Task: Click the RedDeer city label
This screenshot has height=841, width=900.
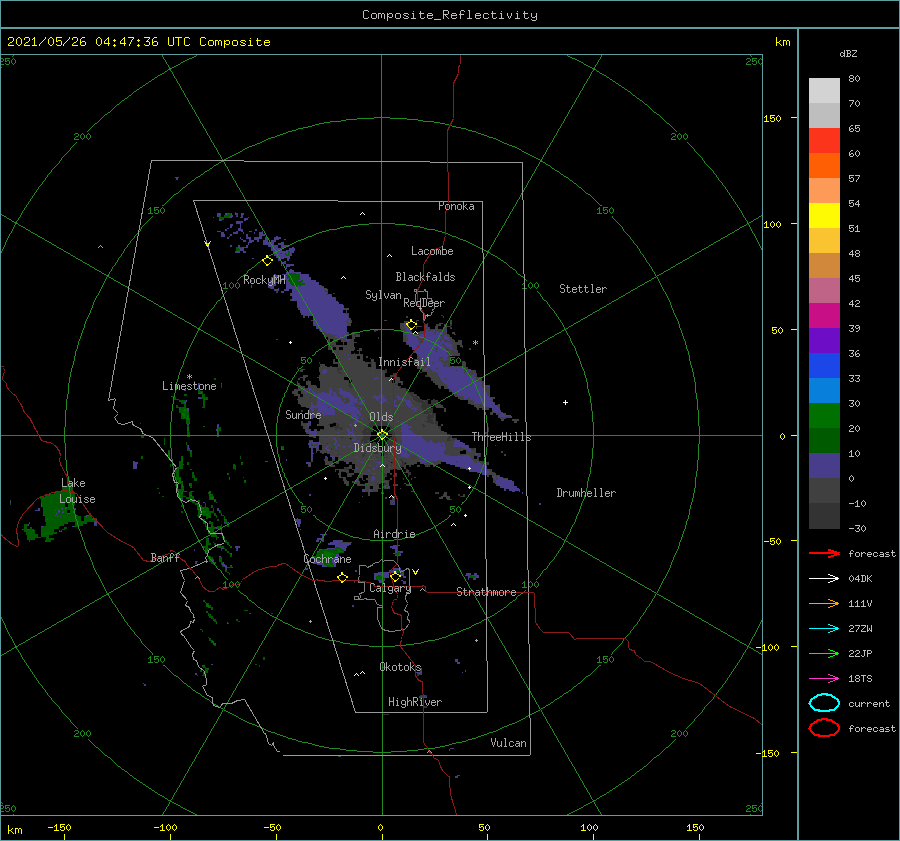Action: click(x=424, y=303)
